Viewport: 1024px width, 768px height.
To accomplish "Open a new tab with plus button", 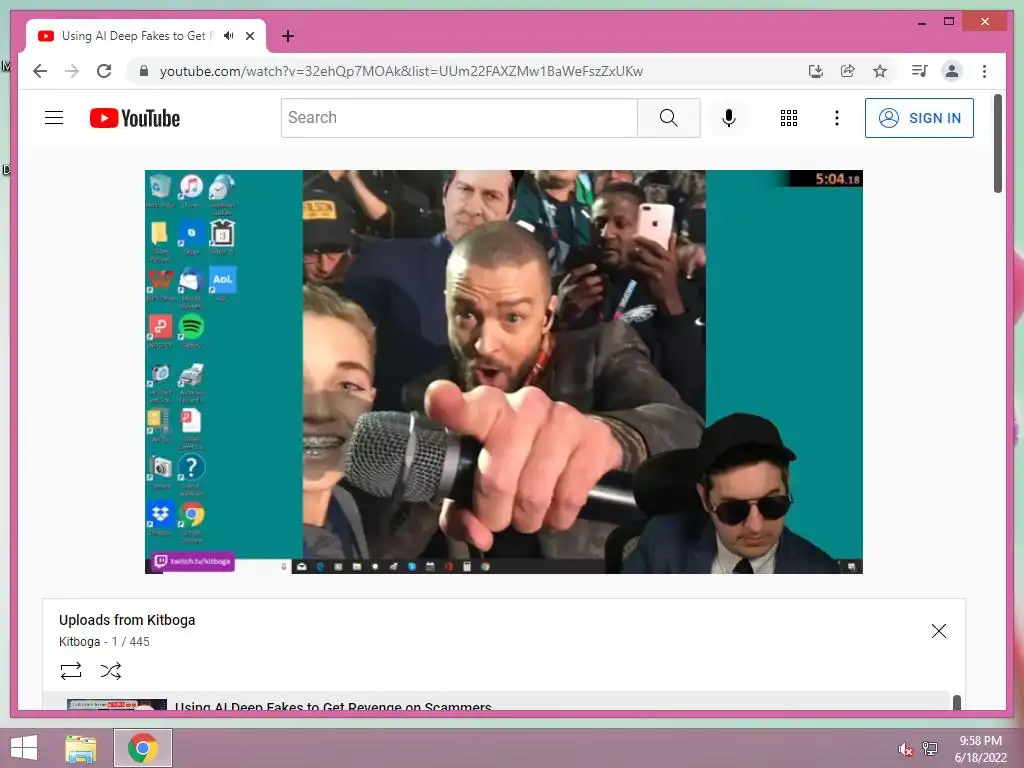I will pyautogui.click(x=288, y=36).
